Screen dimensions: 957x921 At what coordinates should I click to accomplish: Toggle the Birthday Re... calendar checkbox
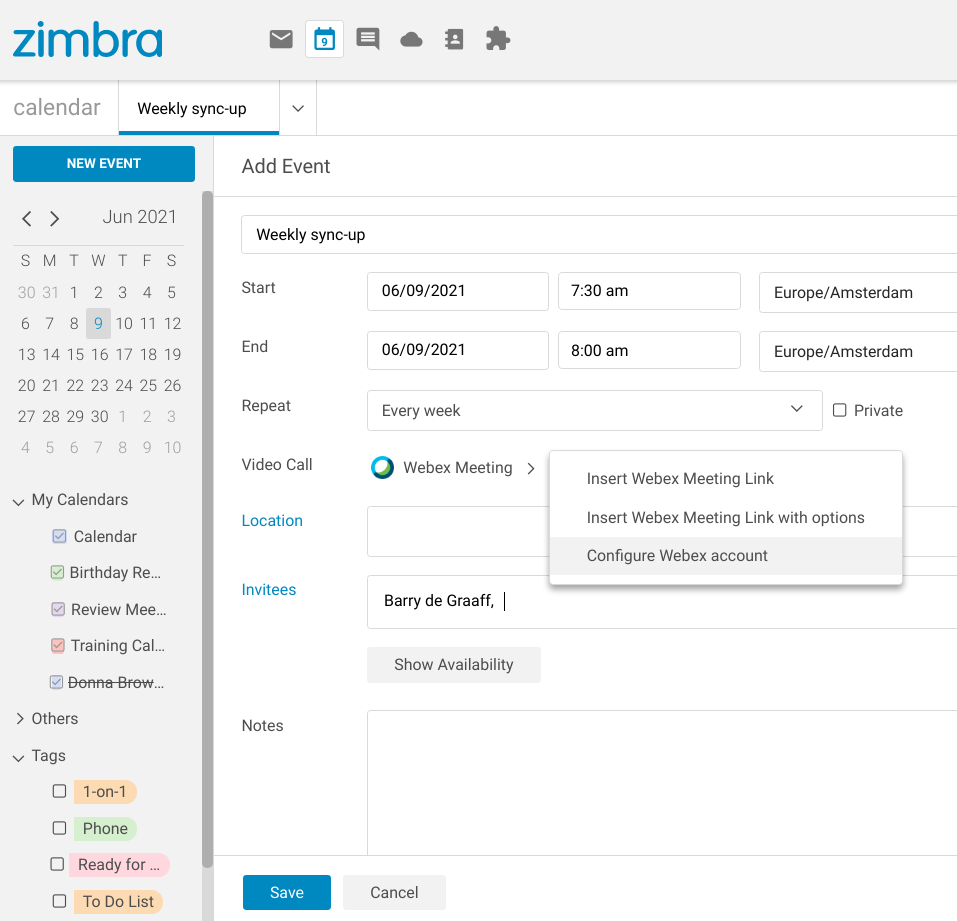pyautogui.click(x=57, y=572)
